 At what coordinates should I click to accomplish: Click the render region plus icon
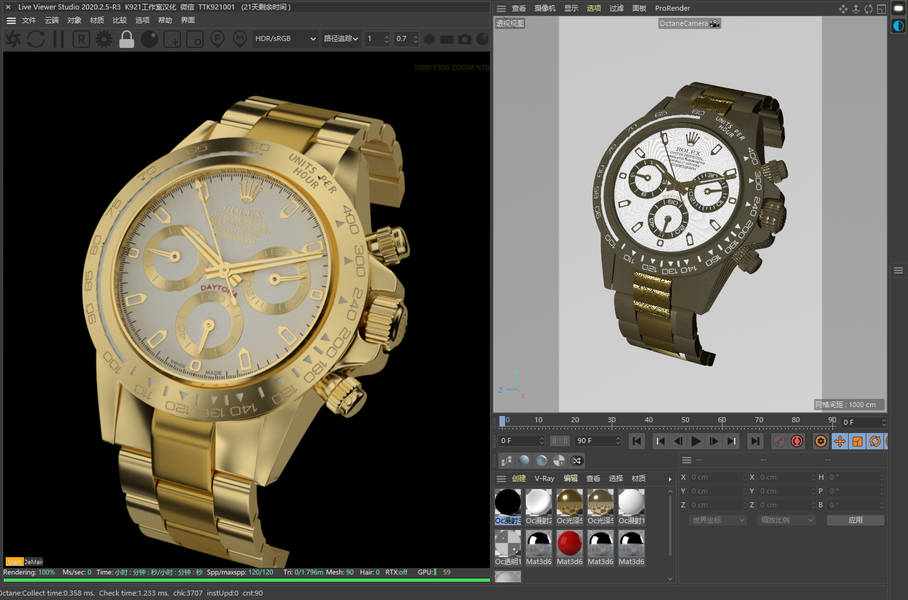pyautogui.click(x=172, y=39)
